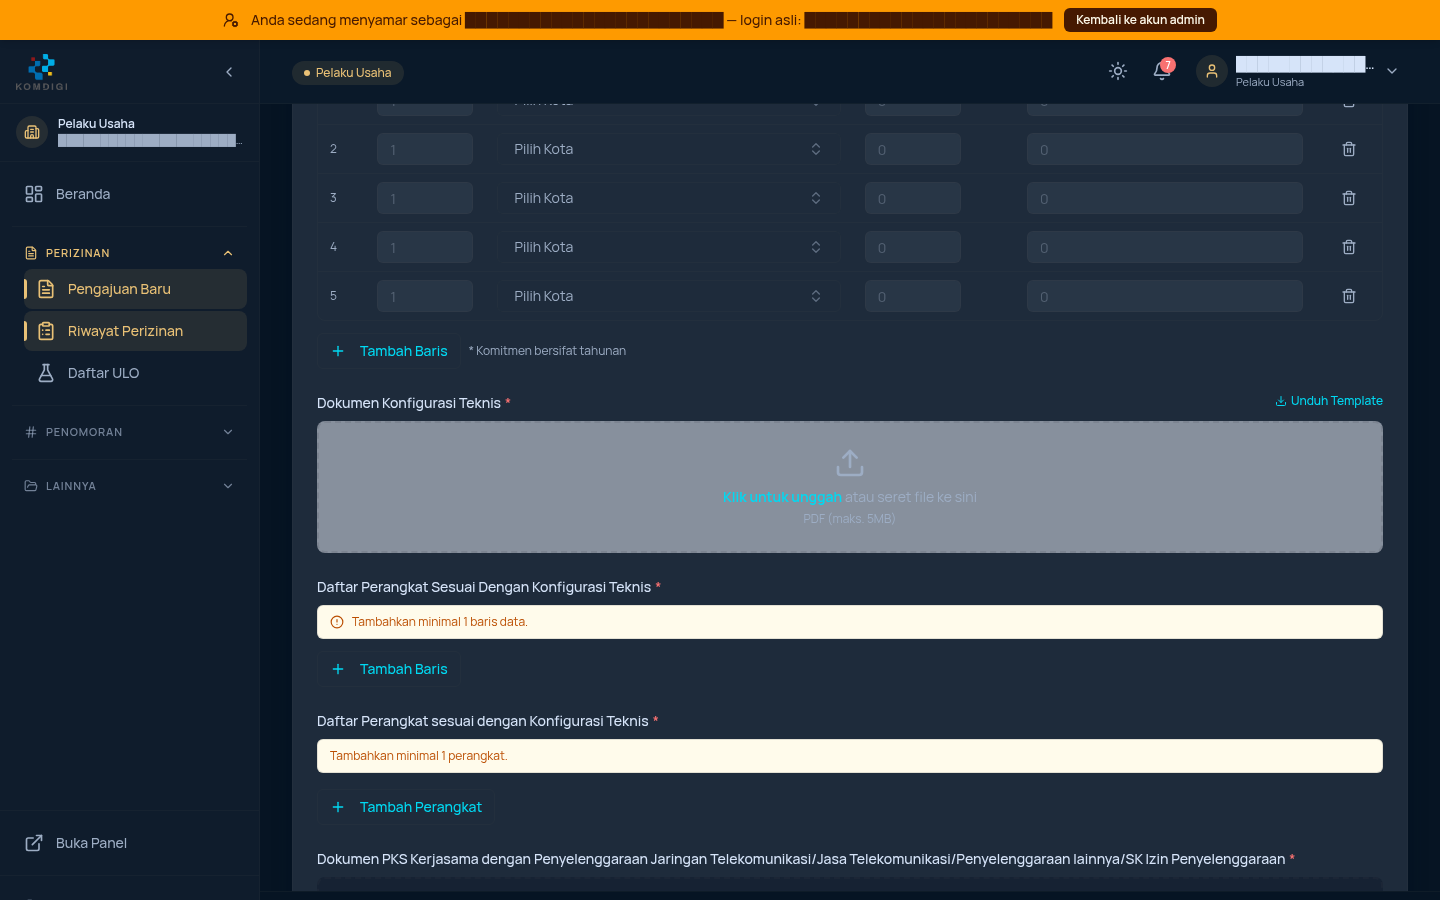Go to Daftar ULO menu item
The image size is (1440, 900).
(135, 373)
